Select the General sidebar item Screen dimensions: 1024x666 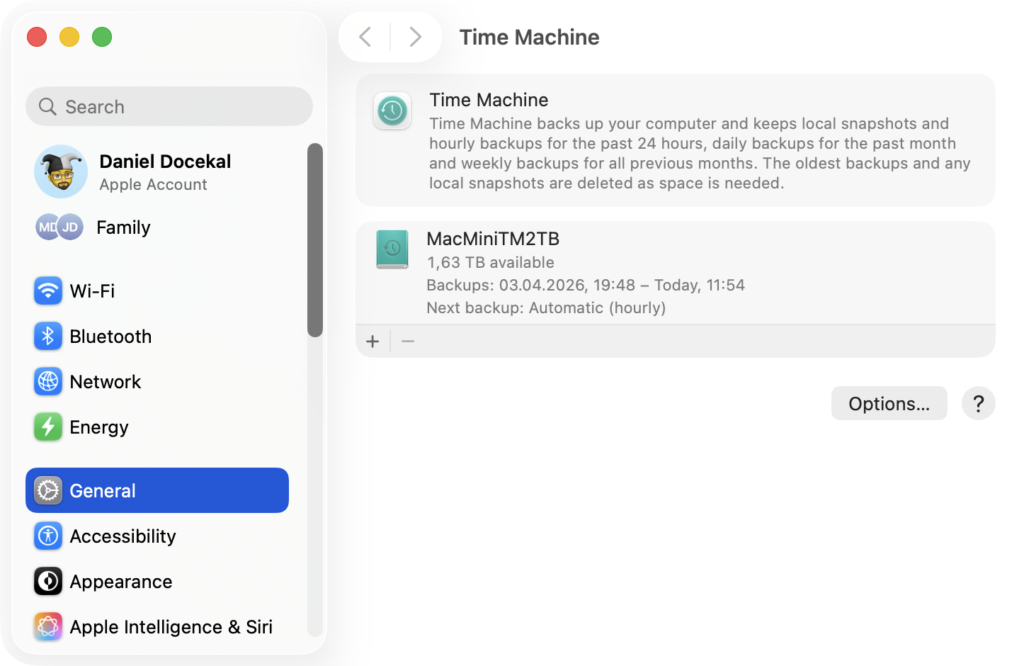157,490
